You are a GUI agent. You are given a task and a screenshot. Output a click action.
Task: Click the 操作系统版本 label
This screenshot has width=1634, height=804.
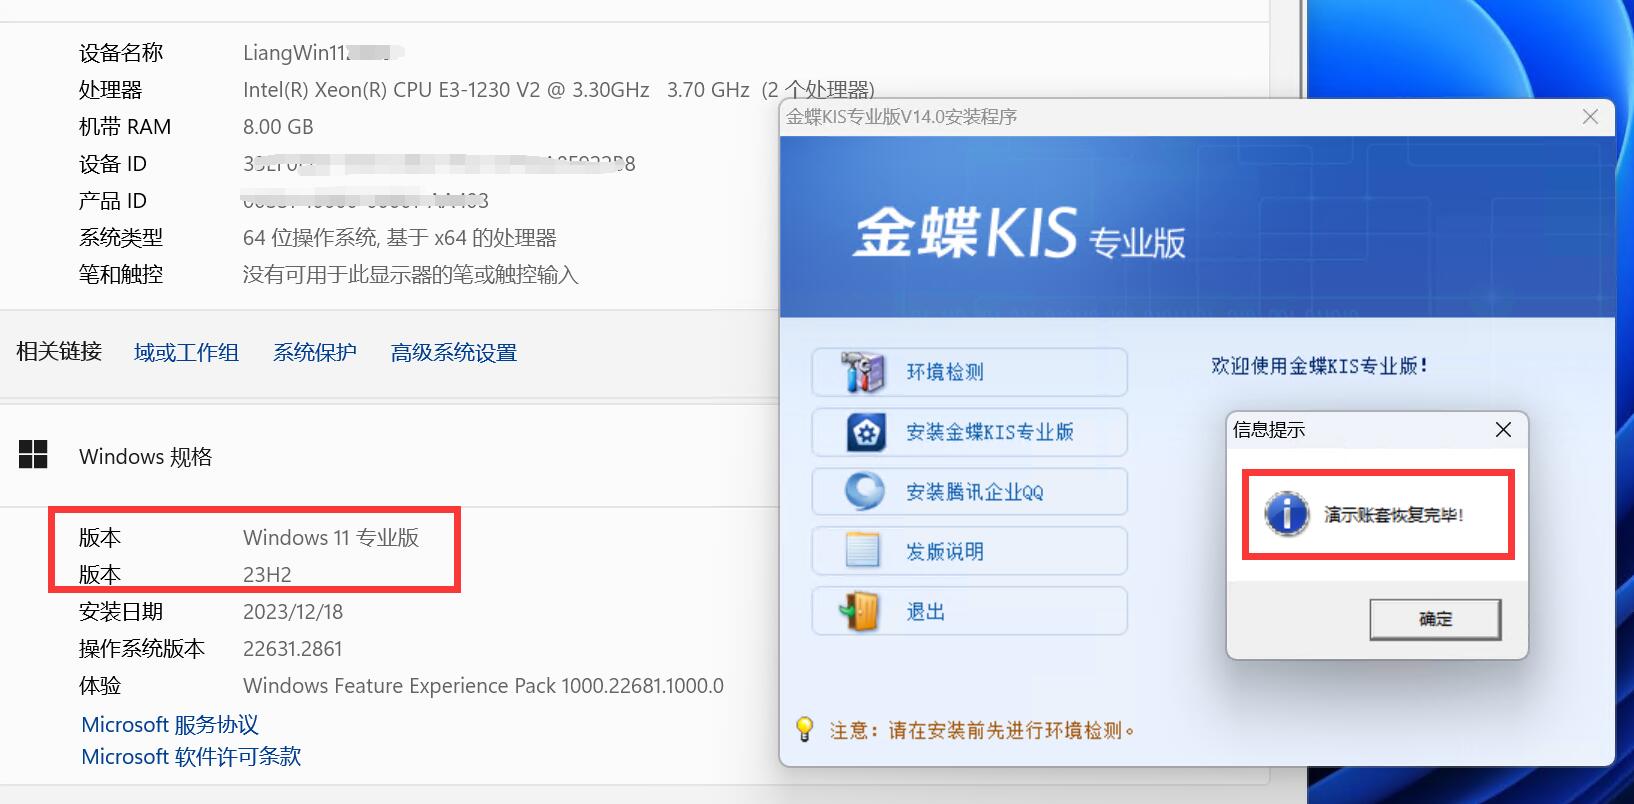tap(142, 648)
